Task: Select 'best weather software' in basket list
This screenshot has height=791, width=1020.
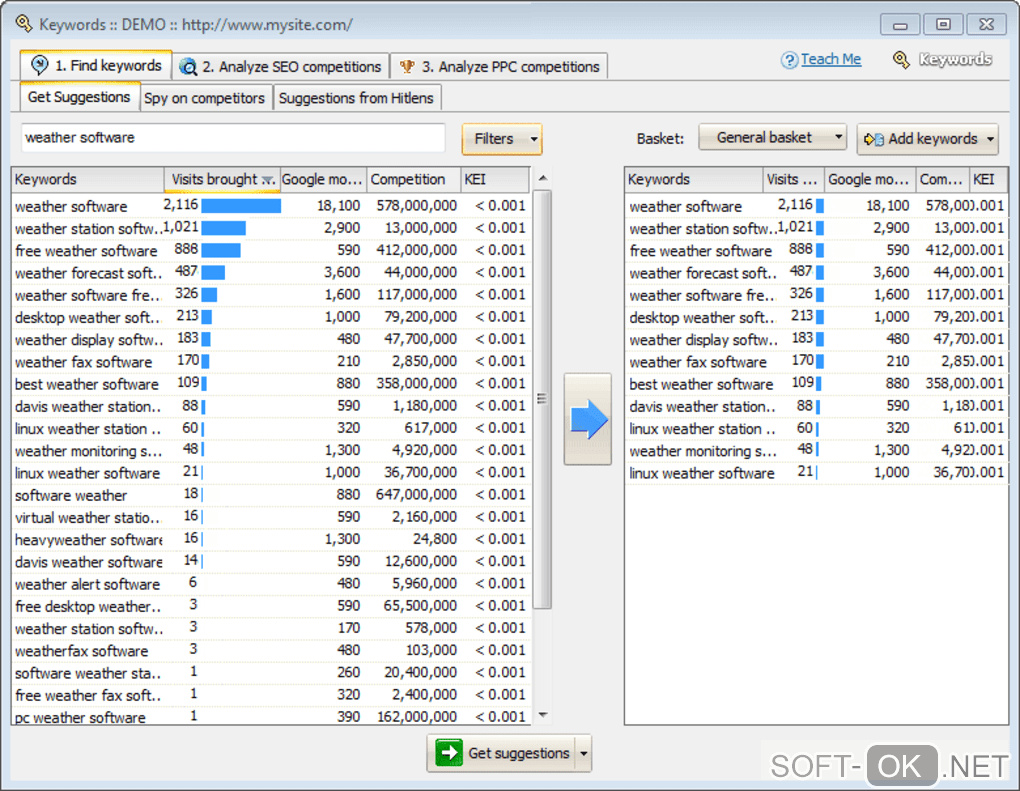Action: (x=816, y=384)
